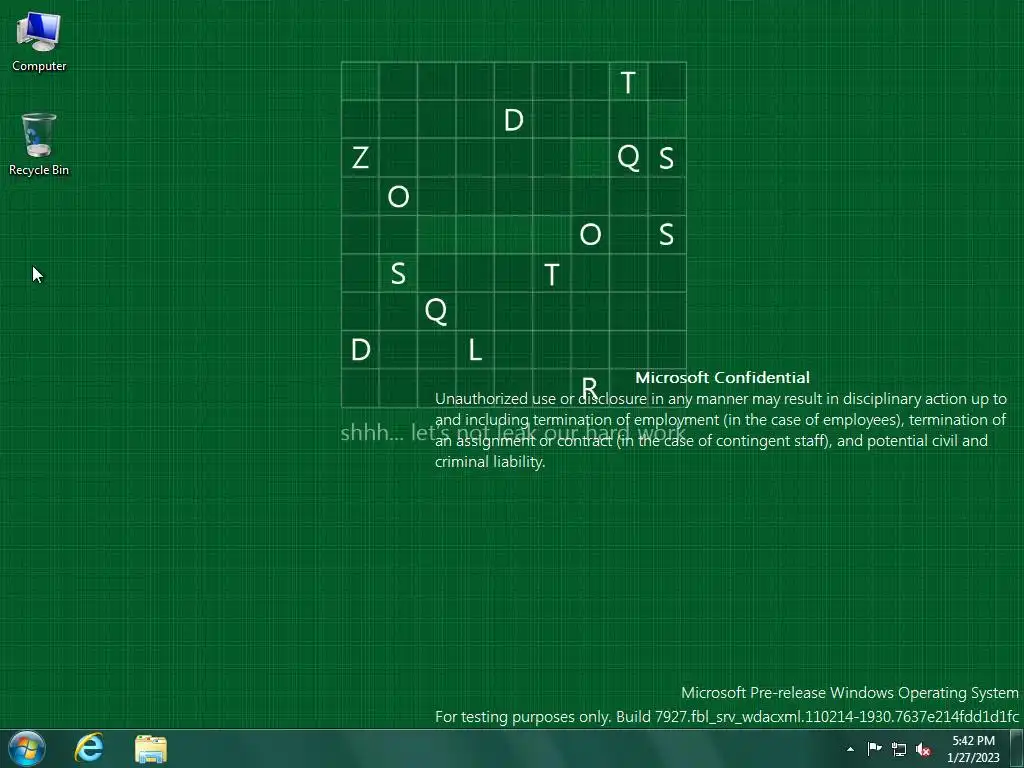Select the Recycle Bin desktop icon
The width and height of the screenshot is (1024, 768).
(x=39, y=144)
